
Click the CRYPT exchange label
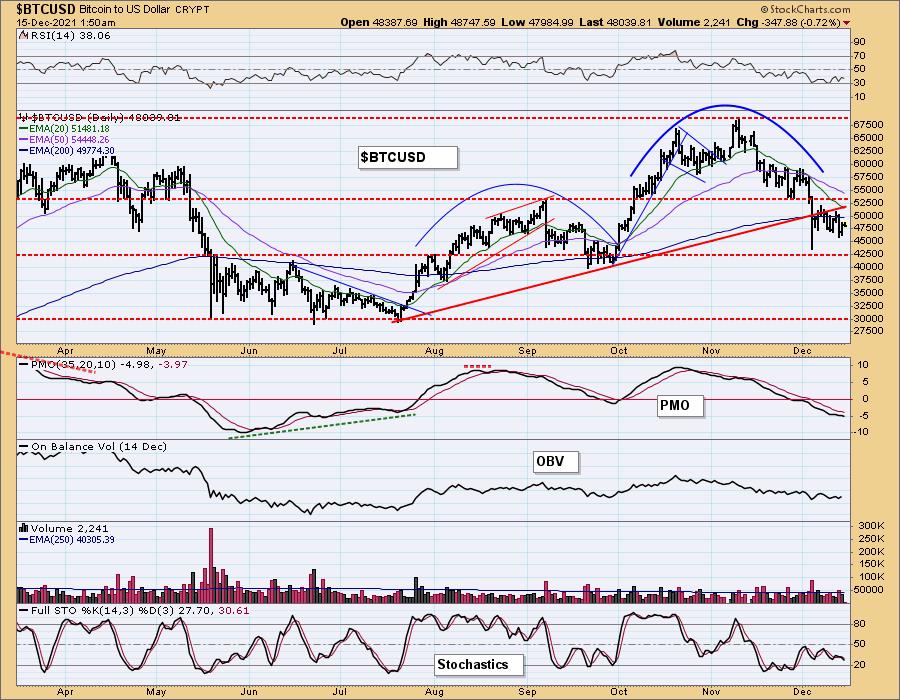[x=192, y=10]
